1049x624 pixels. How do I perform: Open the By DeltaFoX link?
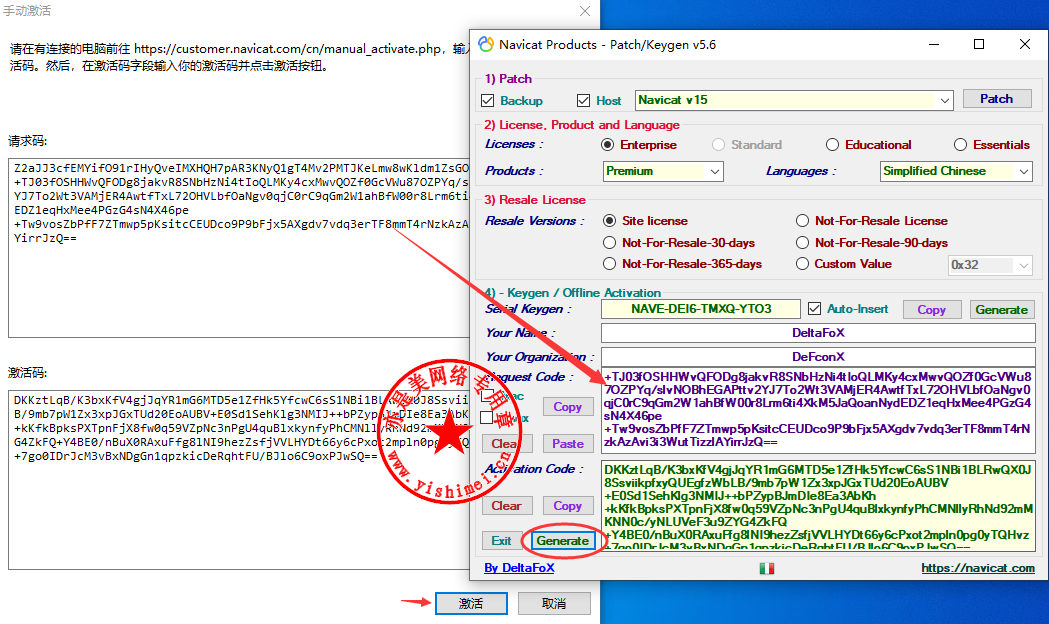click(519, 568)
